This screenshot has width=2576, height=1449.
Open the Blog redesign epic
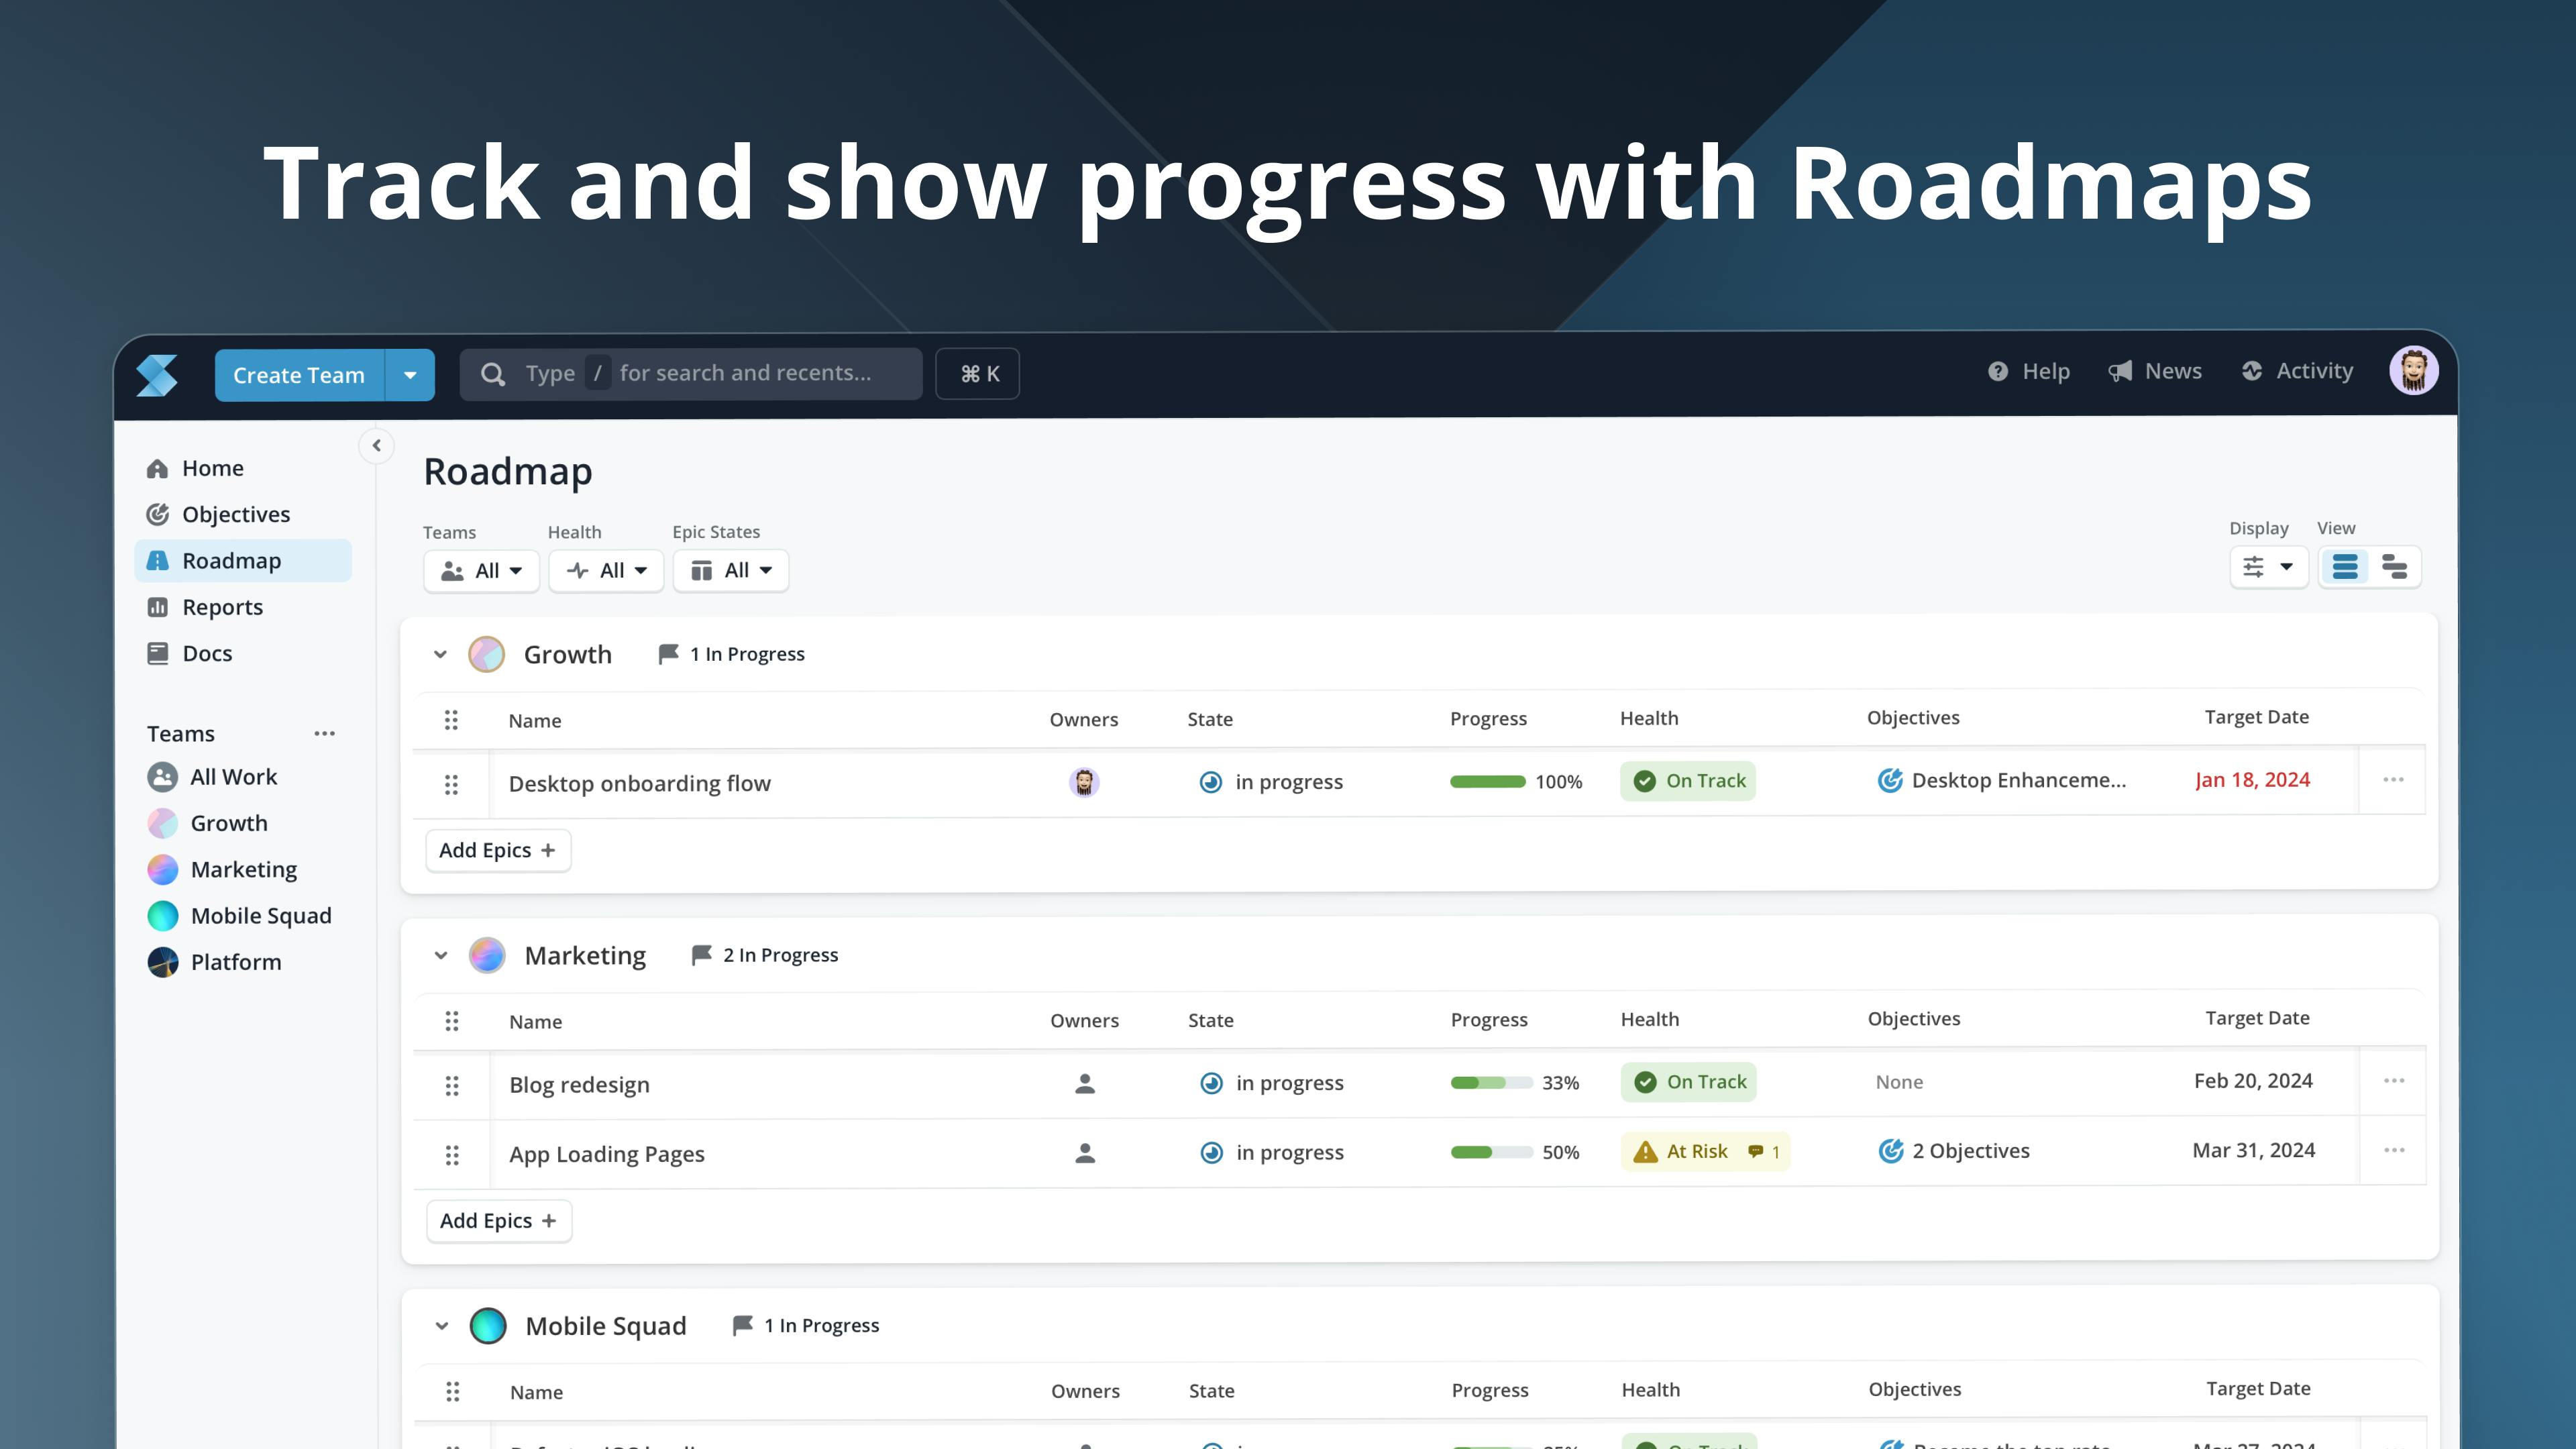pyautogui.click(x=580, y=1085)
